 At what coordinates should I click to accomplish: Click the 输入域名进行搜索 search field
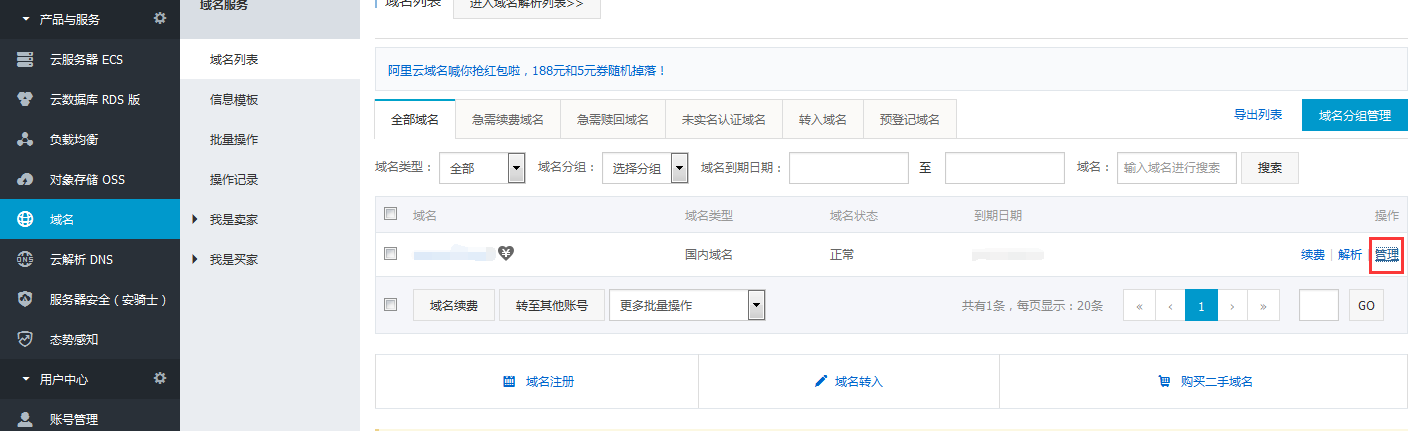(x=1176, y=168)
